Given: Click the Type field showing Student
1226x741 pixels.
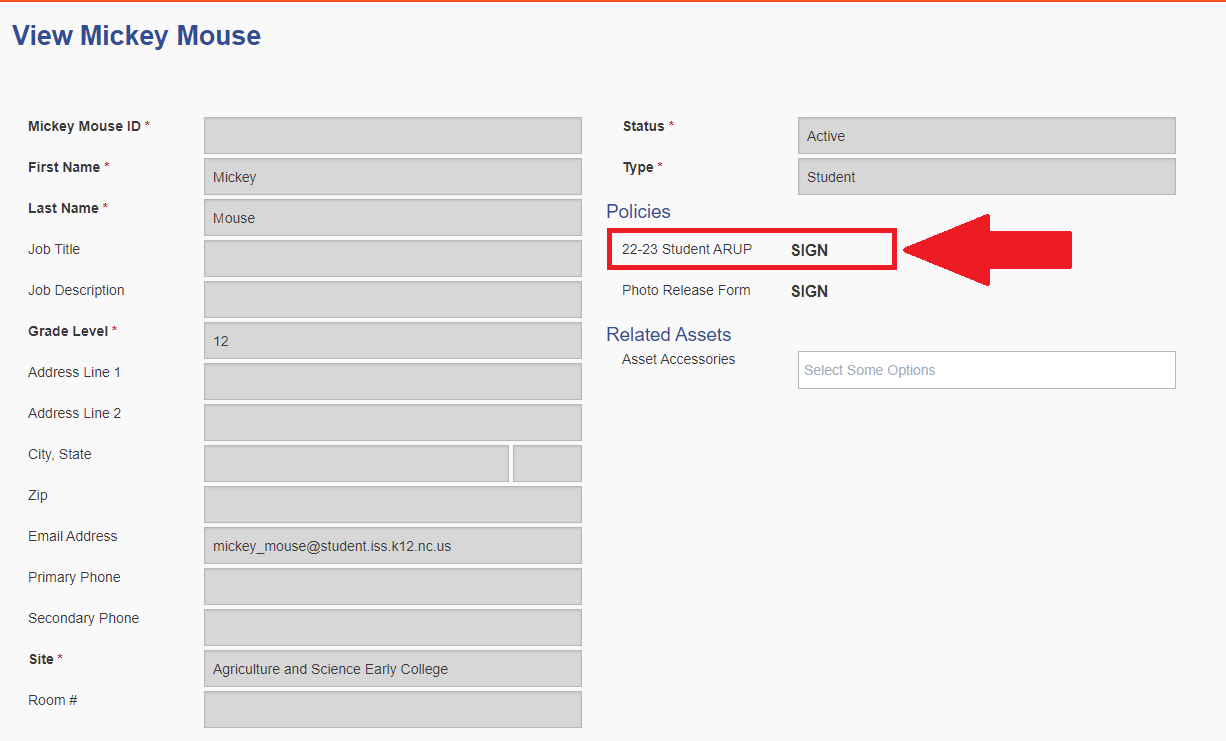Looking at the screenshot, I should click(x=987, y=177).
